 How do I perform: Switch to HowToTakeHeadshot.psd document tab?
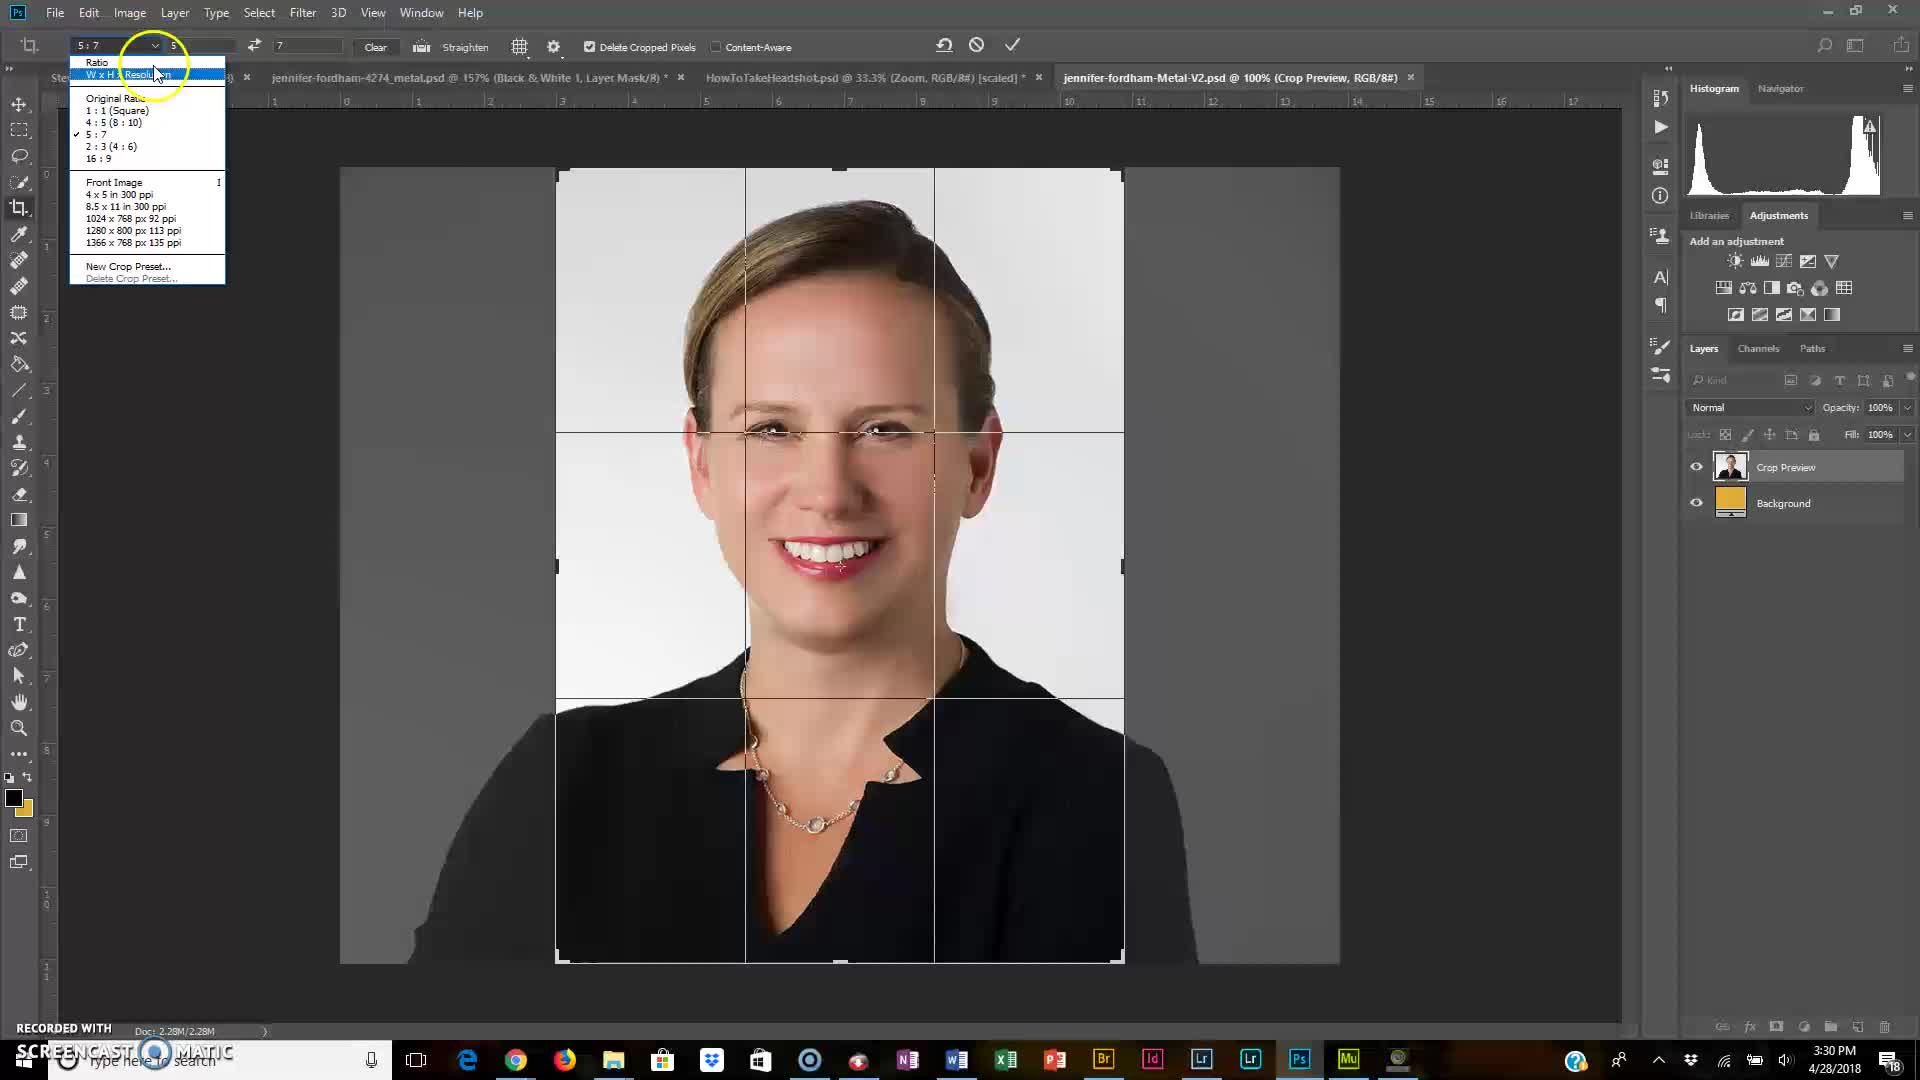(865, 78)
